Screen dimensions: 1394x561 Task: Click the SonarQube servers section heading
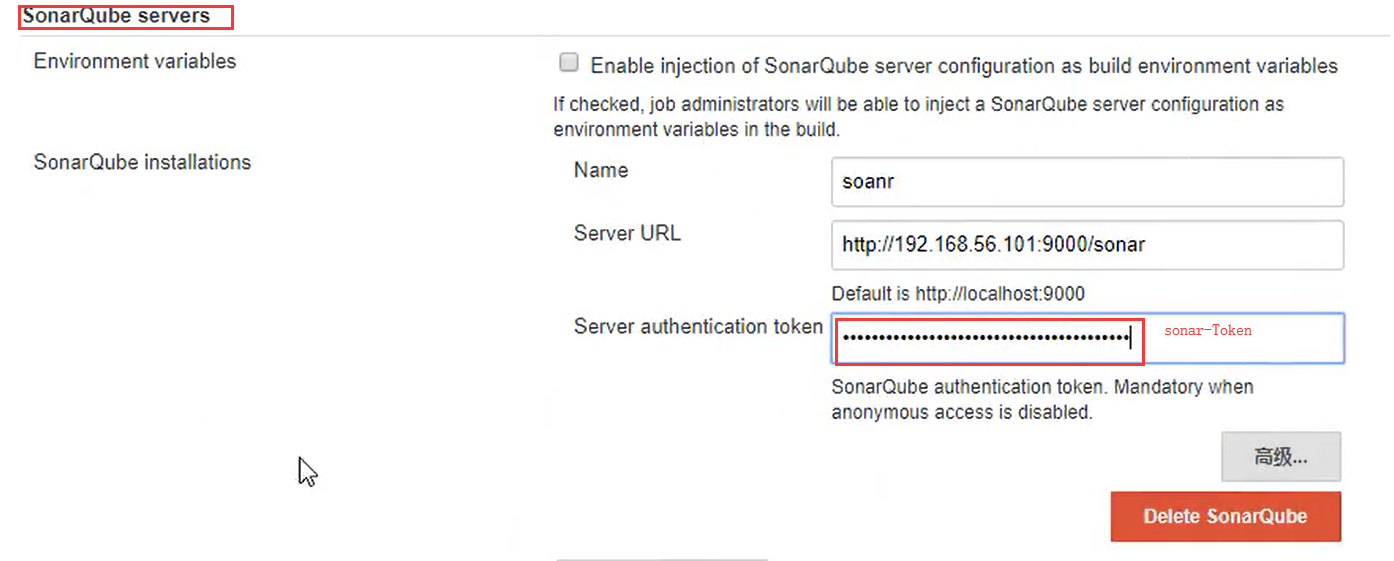[117, 16]
